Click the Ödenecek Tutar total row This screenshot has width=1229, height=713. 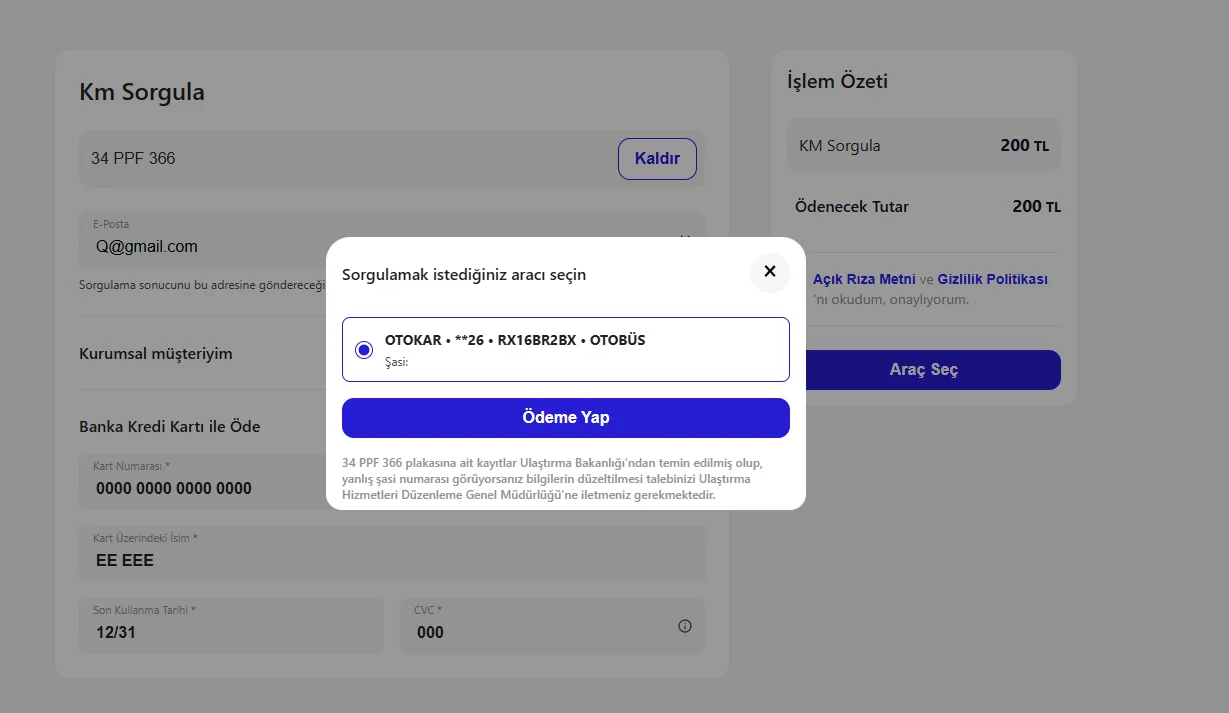pyautogui.click(x=923, y=207)
